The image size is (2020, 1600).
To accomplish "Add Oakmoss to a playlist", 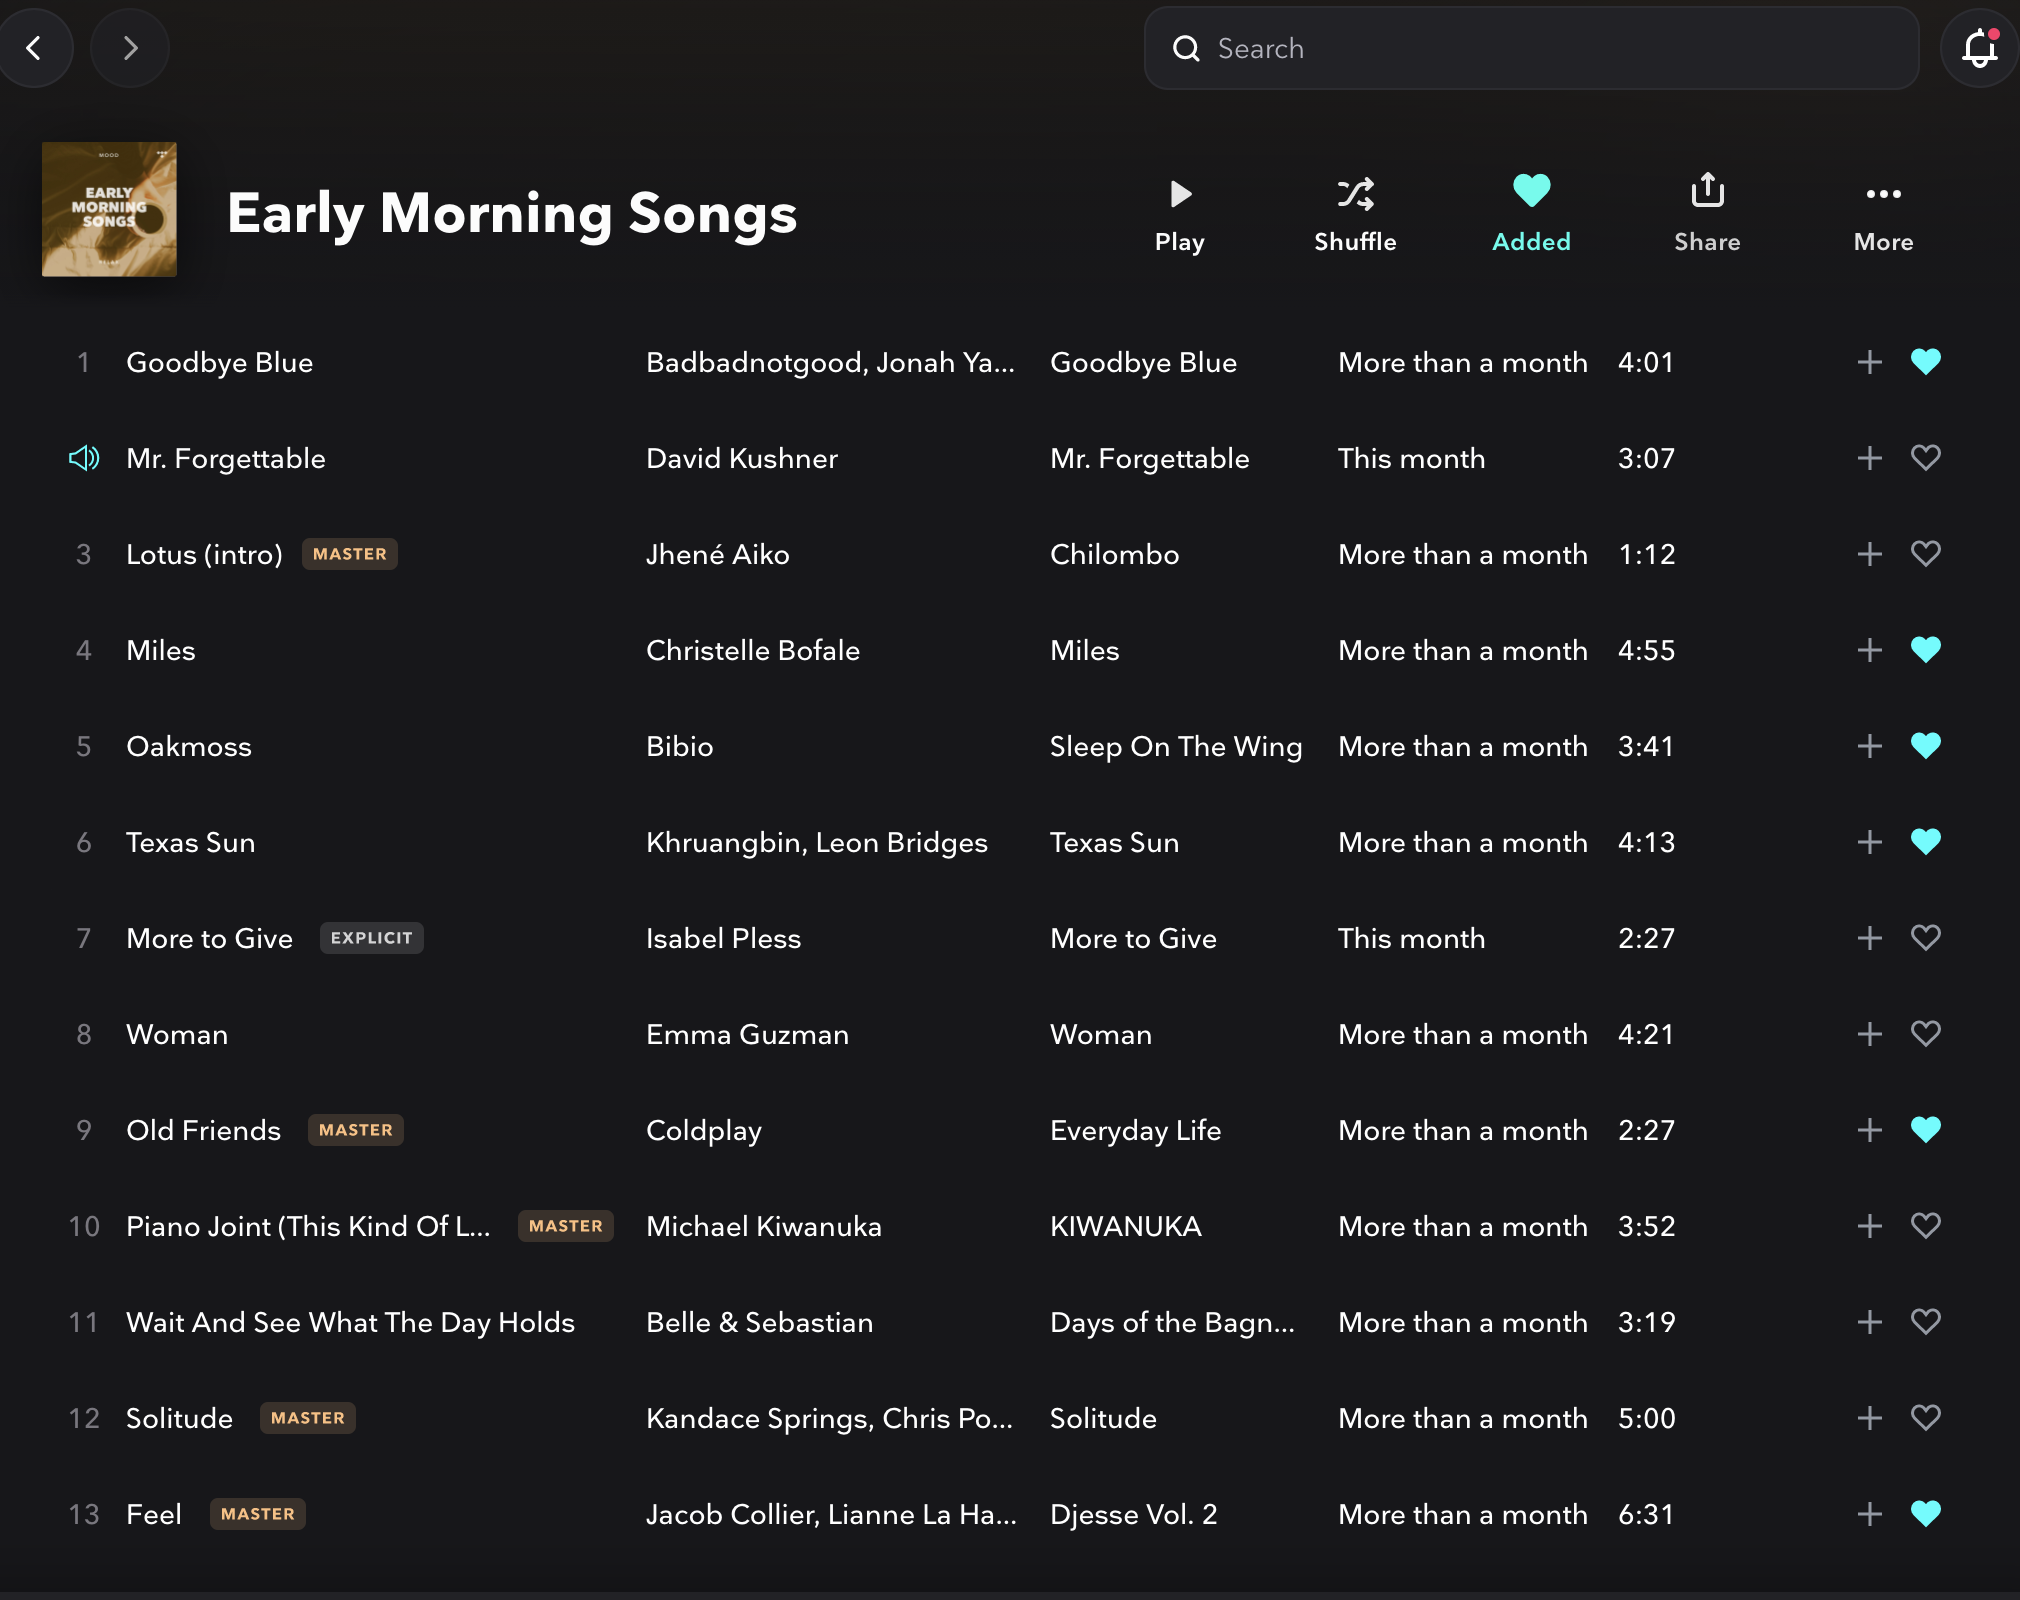I will tap(1869, 746).
